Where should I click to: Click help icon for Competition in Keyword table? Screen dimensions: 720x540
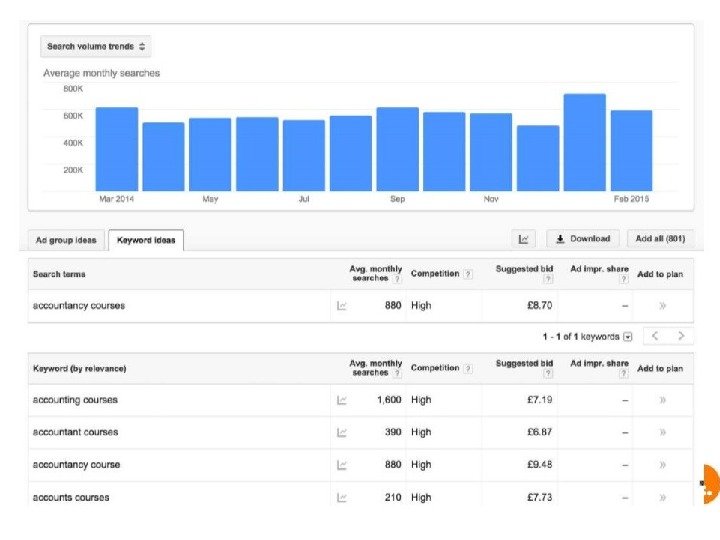(467, 369)
